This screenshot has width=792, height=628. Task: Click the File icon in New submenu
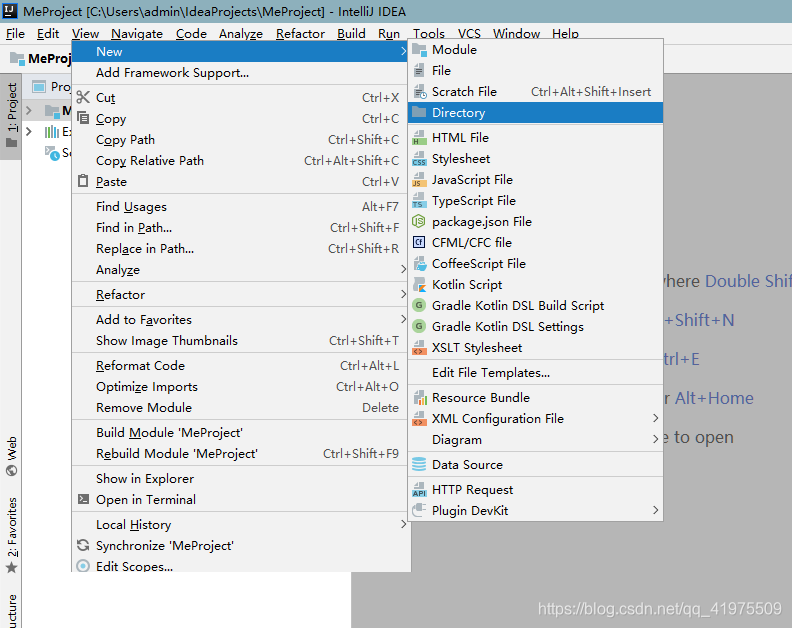tap(419, 71)
